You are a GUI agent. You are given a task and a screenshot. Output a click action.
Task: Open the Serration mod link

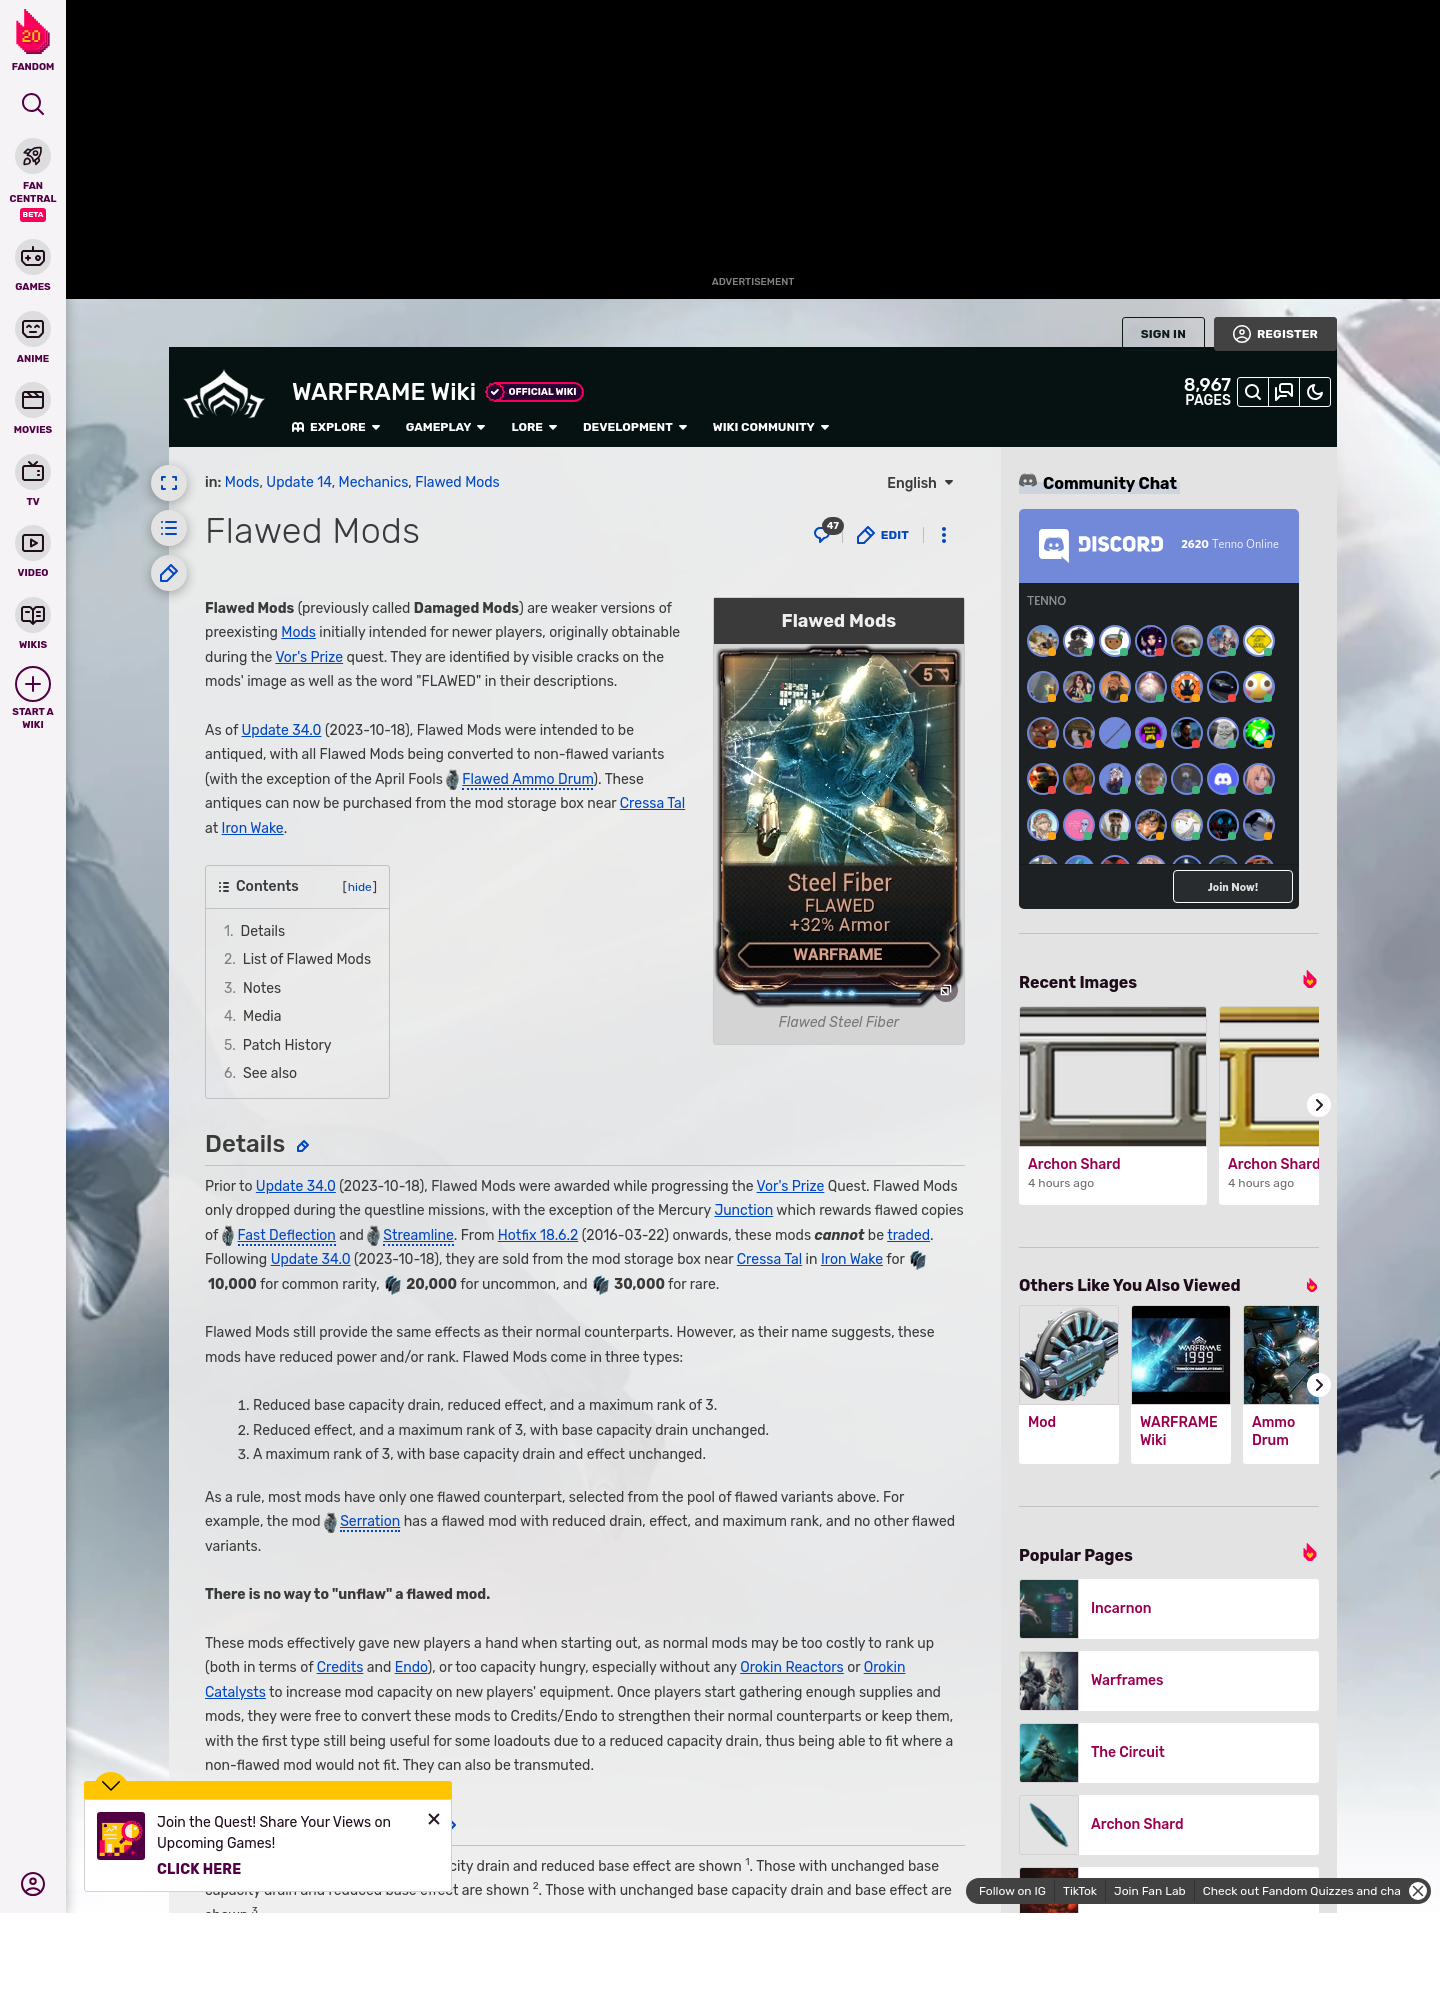tap(370, 1521)
